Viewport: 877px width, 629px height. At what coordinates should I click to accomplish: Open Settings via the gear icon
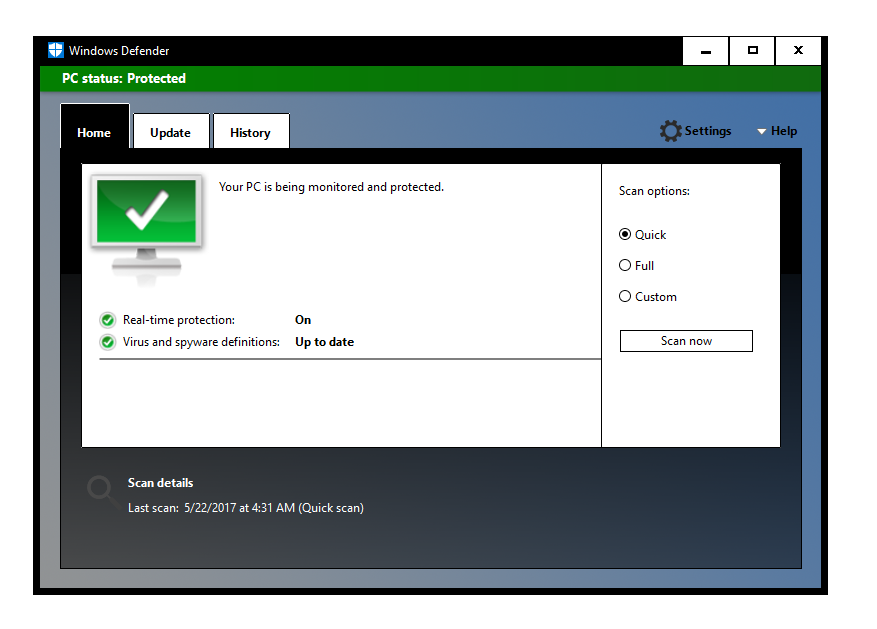[x=670, y=130]
